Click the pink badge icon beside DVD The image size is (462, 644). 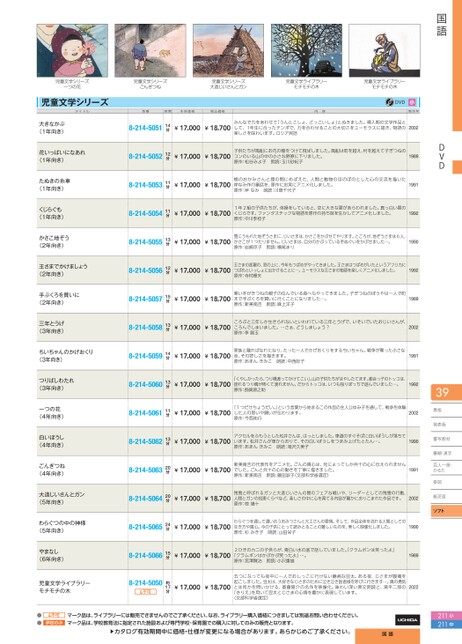pos(412,102)
